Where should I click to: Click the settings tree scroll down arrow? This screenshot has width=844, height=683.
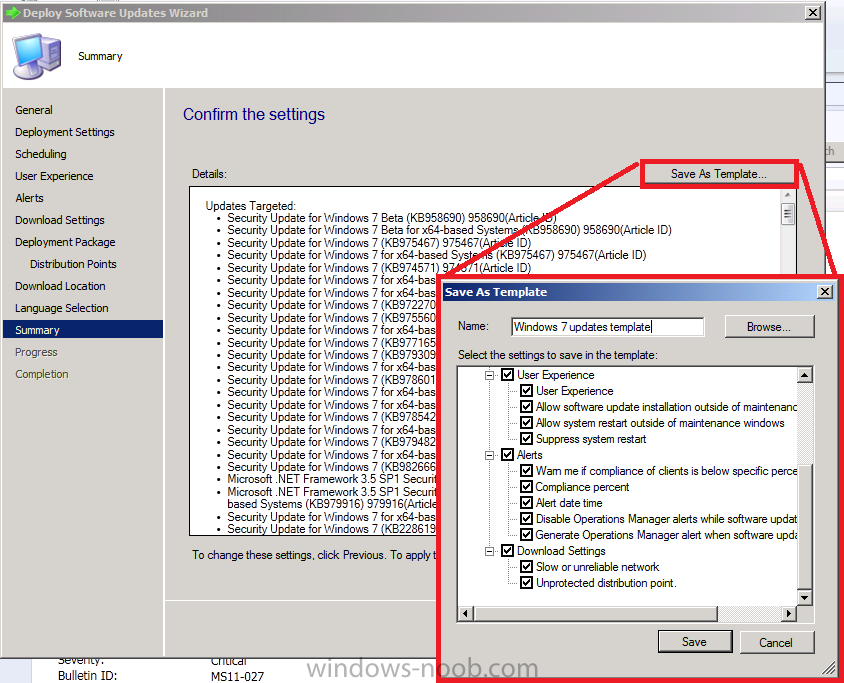click(805, 597)
